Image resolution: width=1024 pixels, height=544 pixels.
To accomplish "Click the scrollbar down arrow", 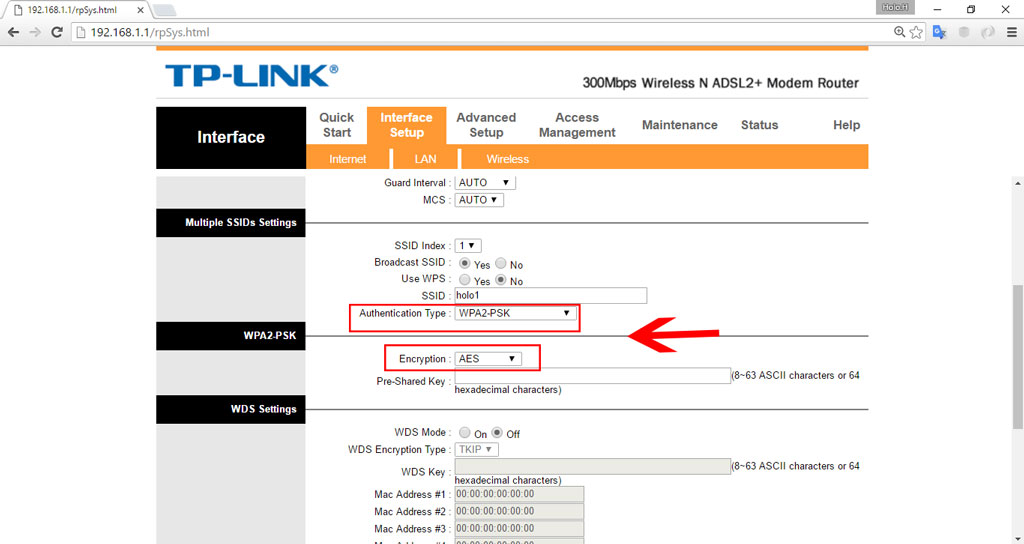I will click(x=1017, y=537).
